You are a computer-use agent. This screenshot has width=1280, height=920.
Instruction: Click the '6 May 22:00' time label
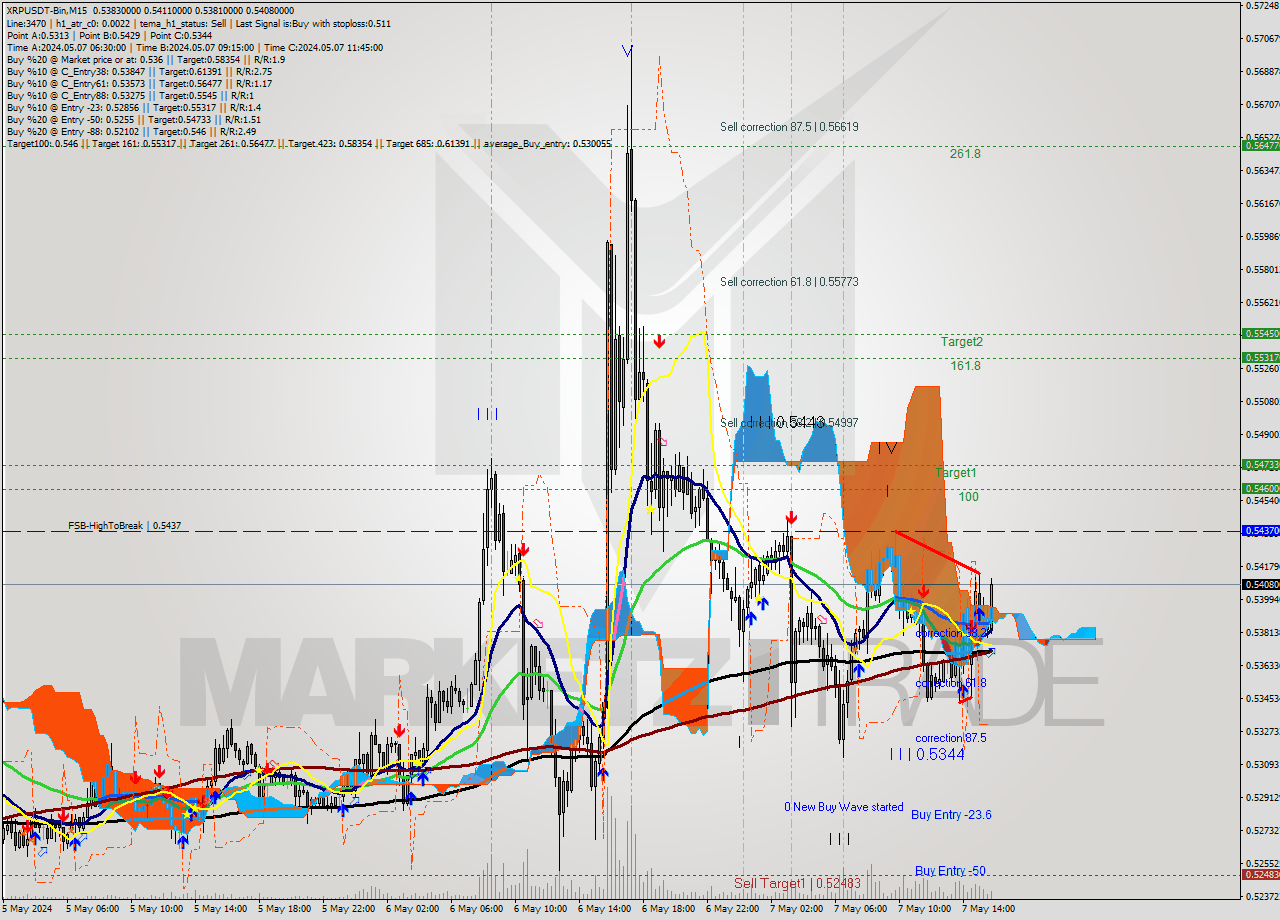[x=733, y=910]
